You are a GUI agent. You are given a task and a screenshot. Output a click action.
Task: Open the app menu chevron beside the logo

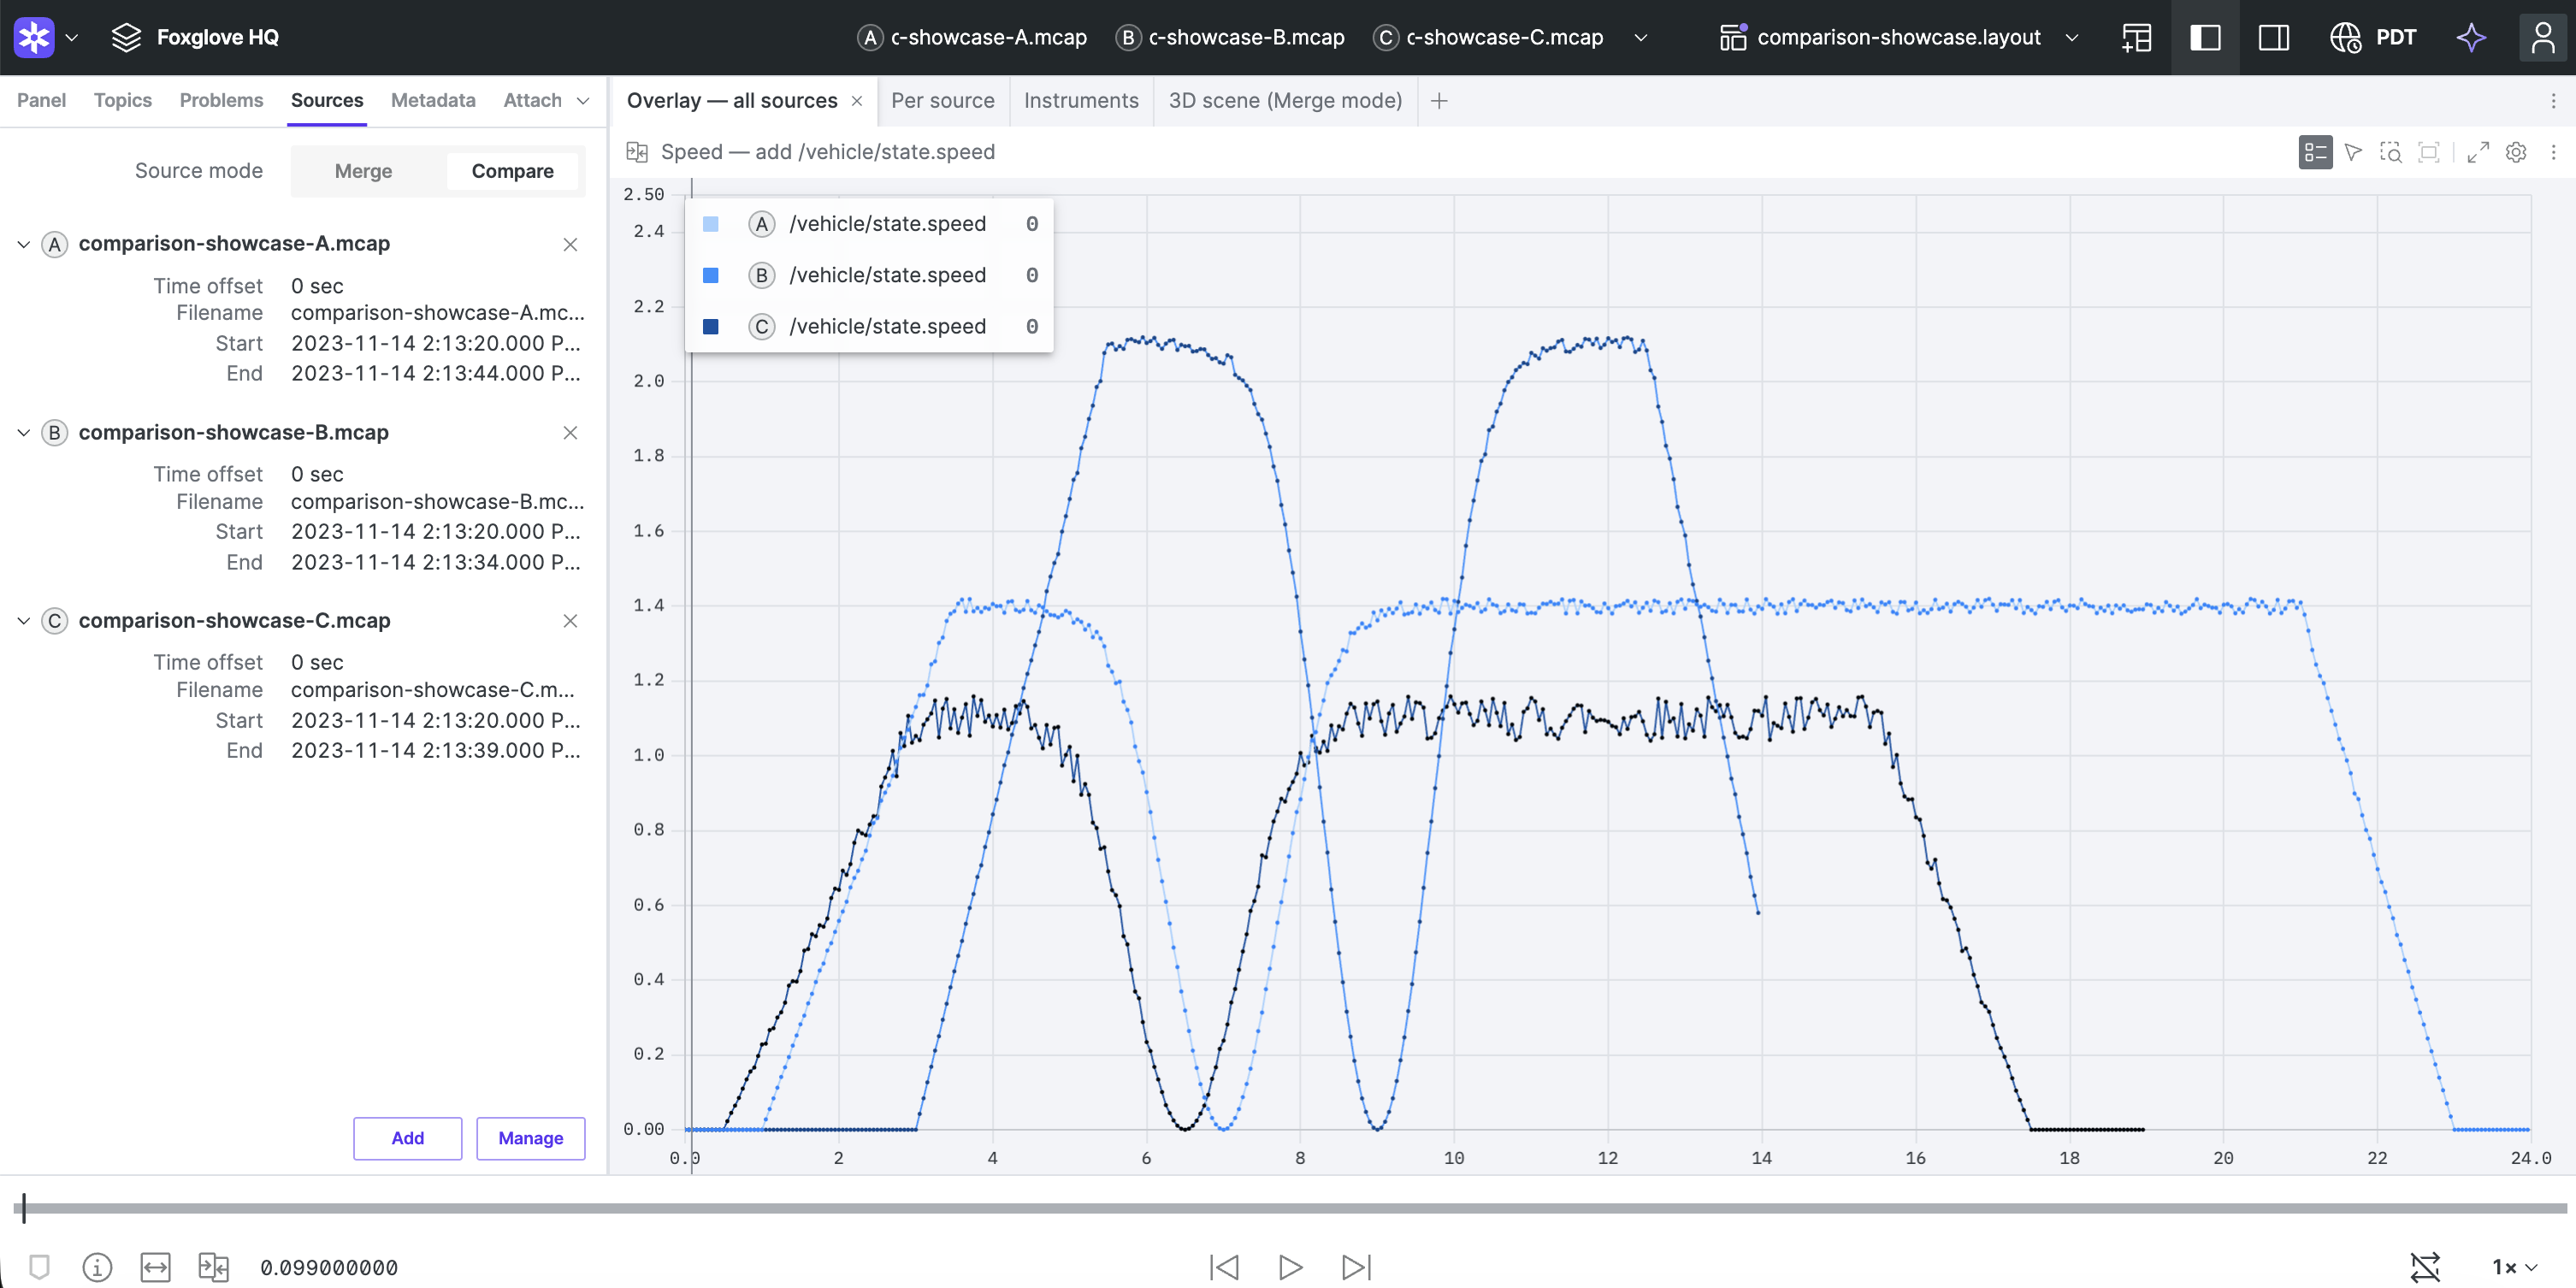point(72,37)
